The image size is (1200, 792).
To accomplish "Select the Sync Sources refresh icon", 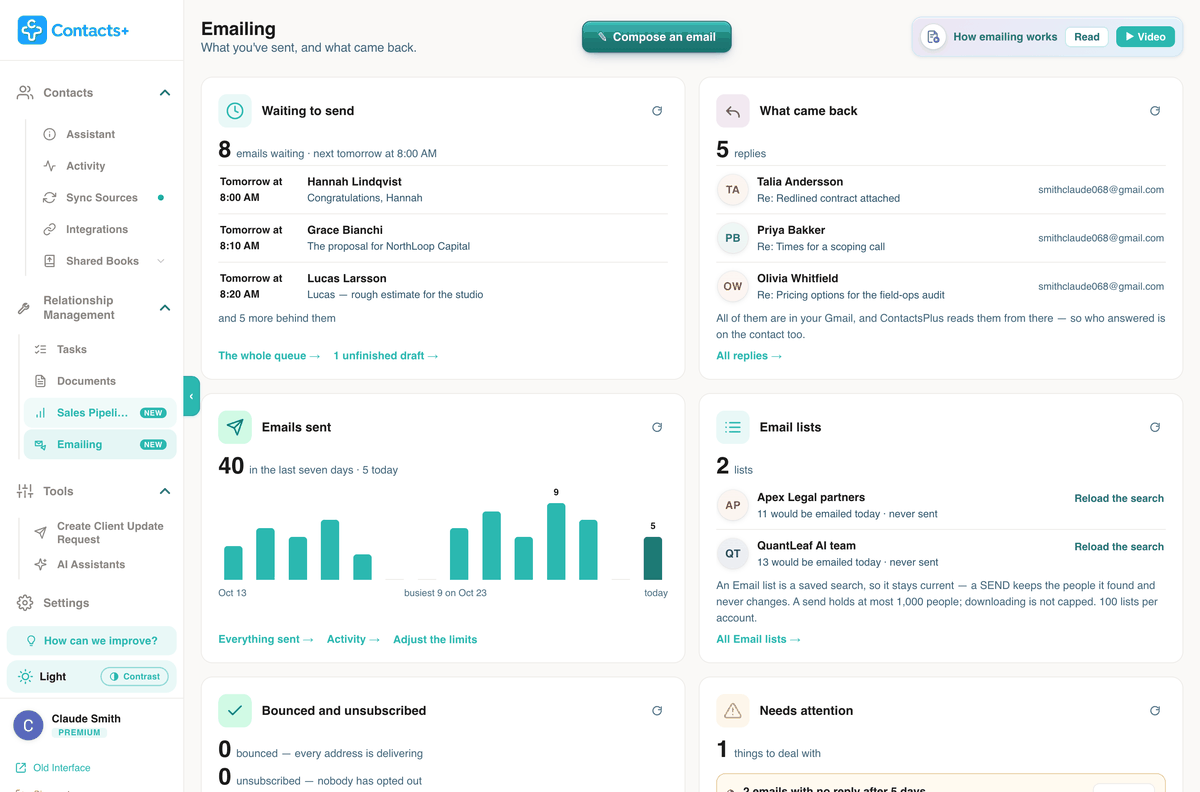I will 49,198.
